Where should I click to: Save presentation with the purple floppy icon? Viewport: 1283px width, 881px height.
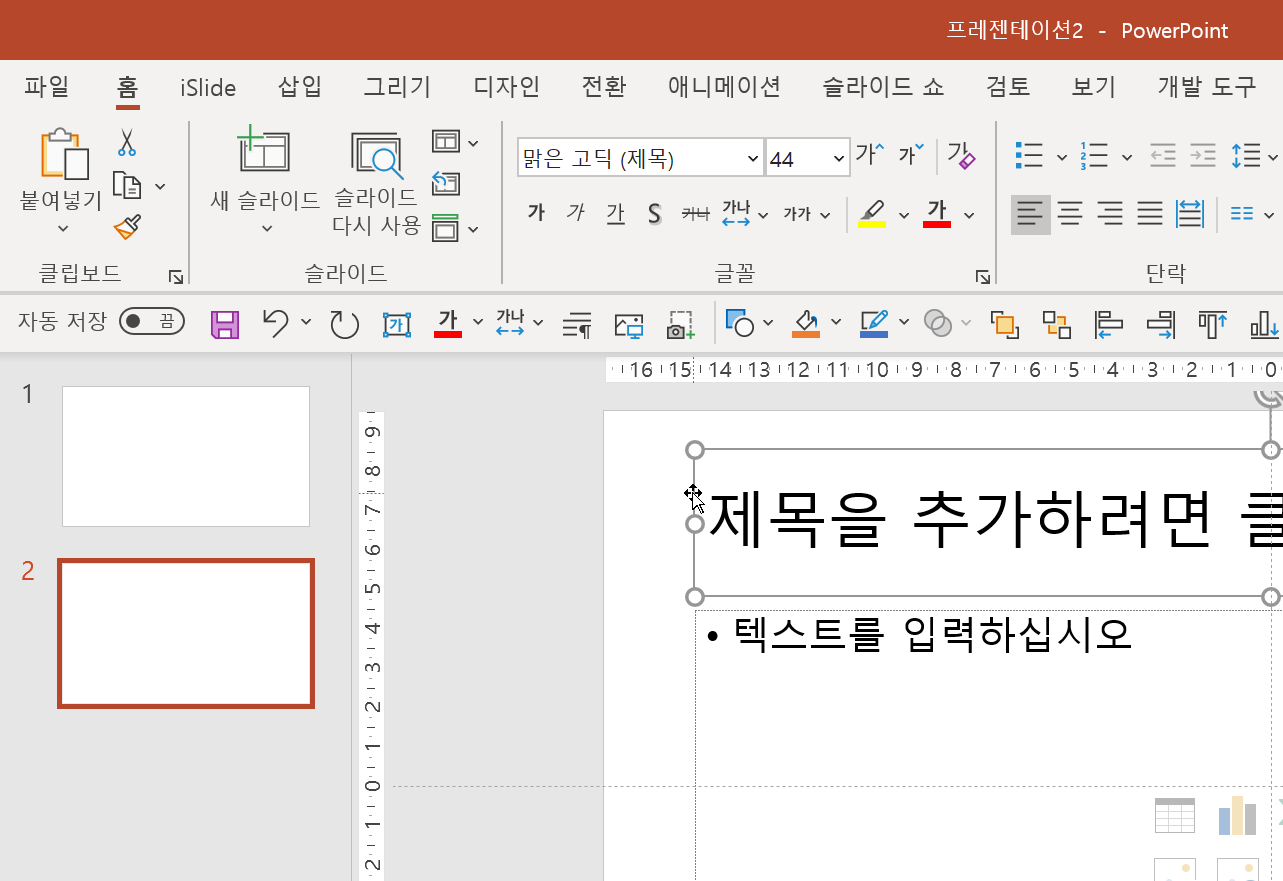point(225,324)
